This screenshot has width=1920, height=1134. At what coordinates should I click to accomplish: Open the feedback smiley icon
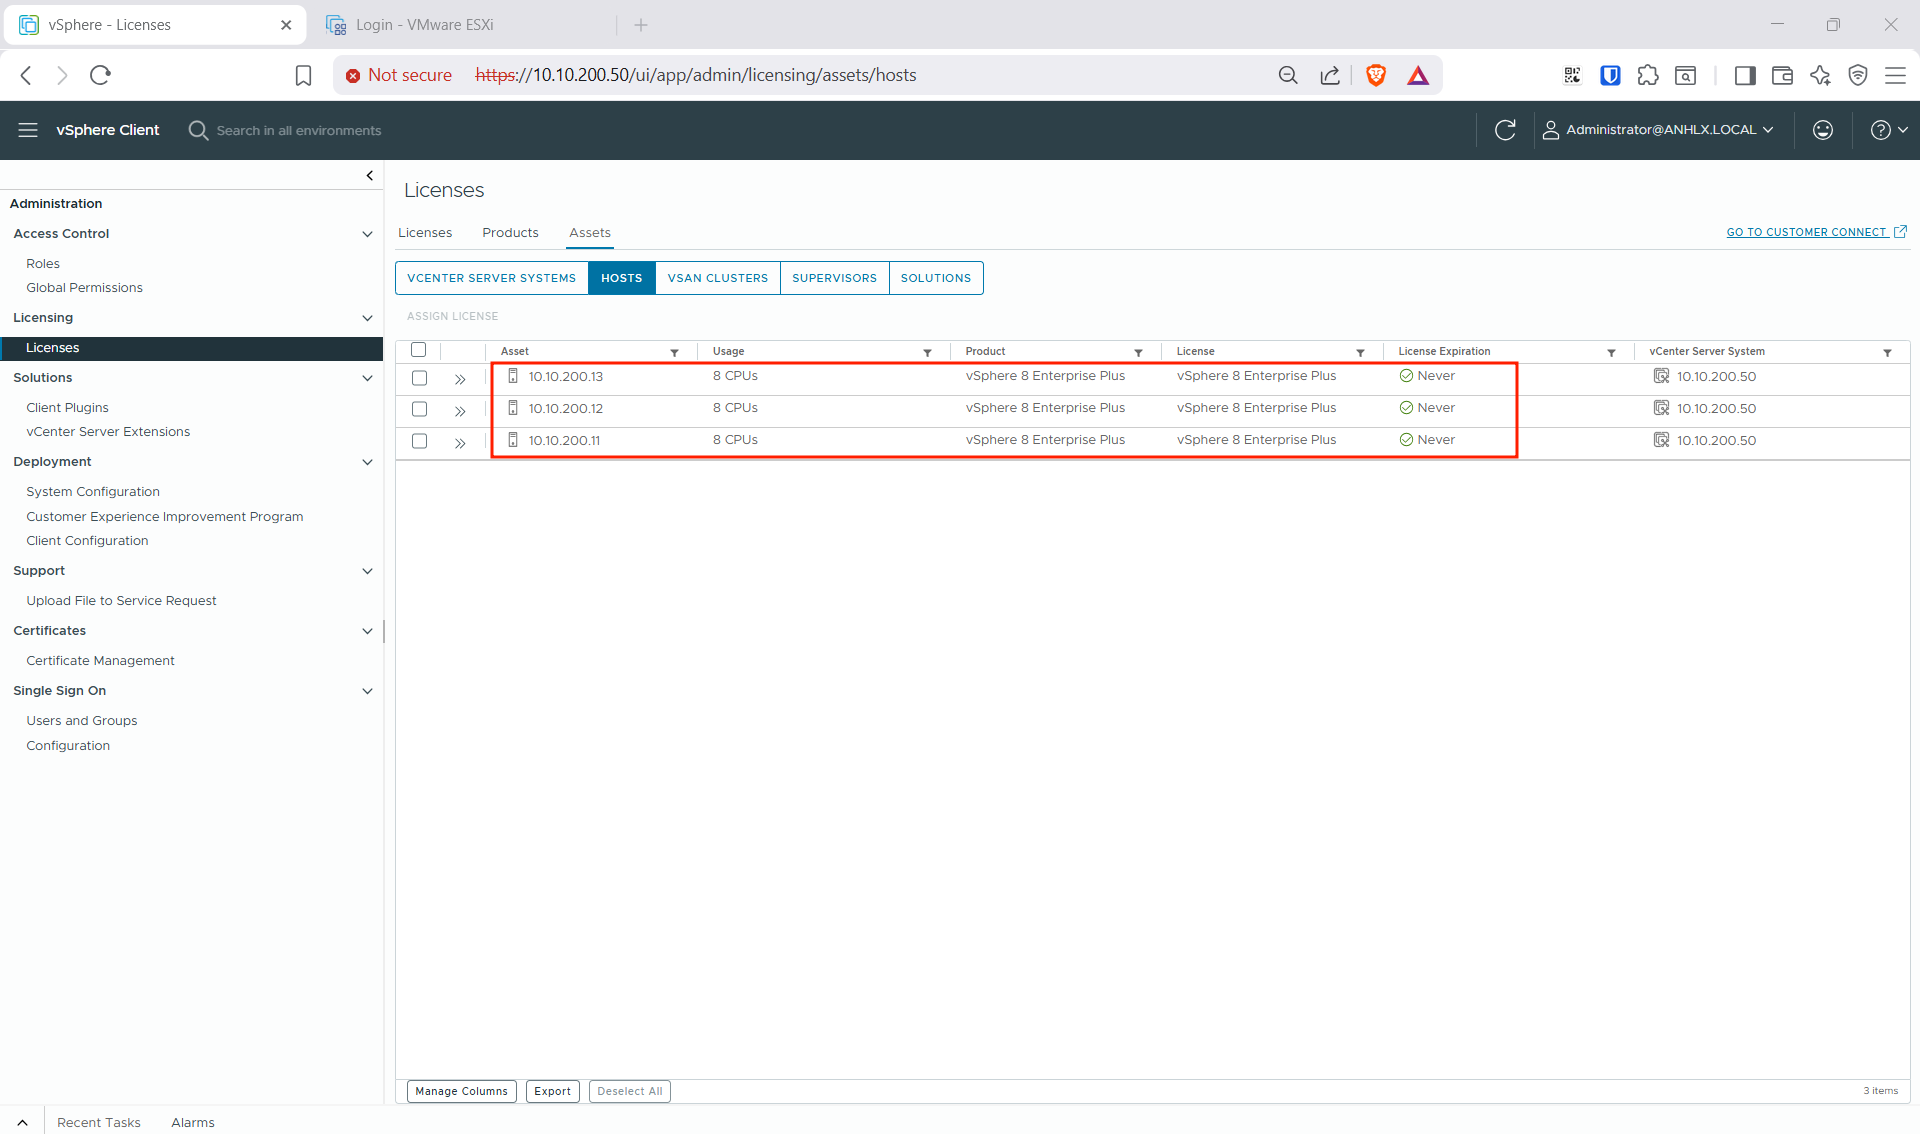point(1823,130)
